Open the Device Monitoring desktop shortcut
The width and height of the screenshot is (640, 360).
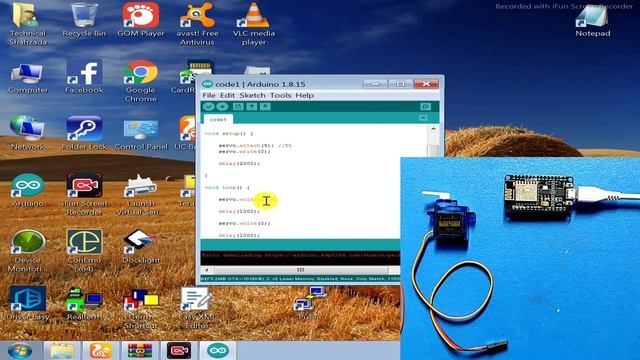pos(27,251)
